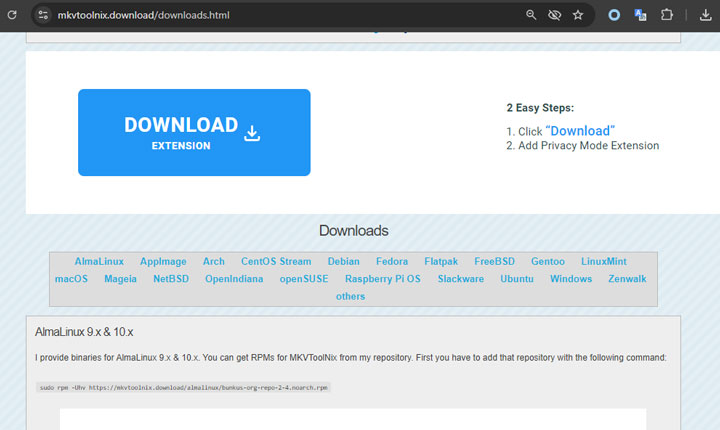The image size is (720, 430).
Task: Jump to the AppImage downloads section
Action: click(163, 261)
